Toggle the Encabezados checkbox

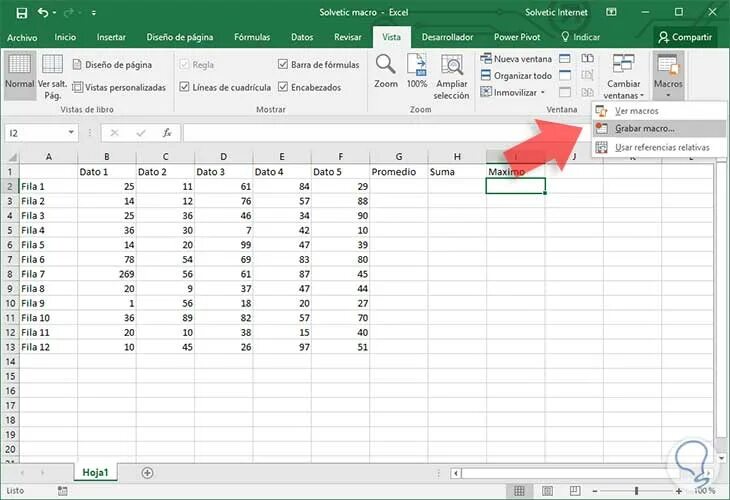tap(309, 87)
